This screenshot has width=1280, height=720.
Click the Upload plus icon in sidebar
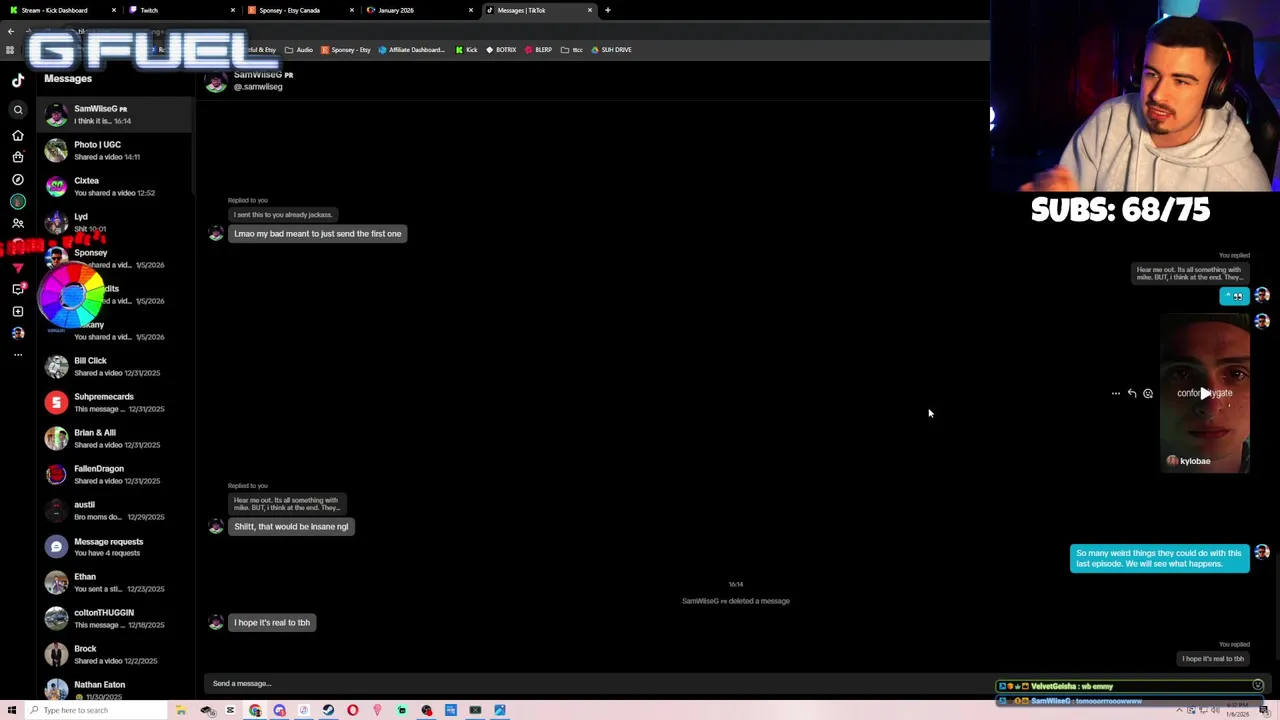coord(18,311)
